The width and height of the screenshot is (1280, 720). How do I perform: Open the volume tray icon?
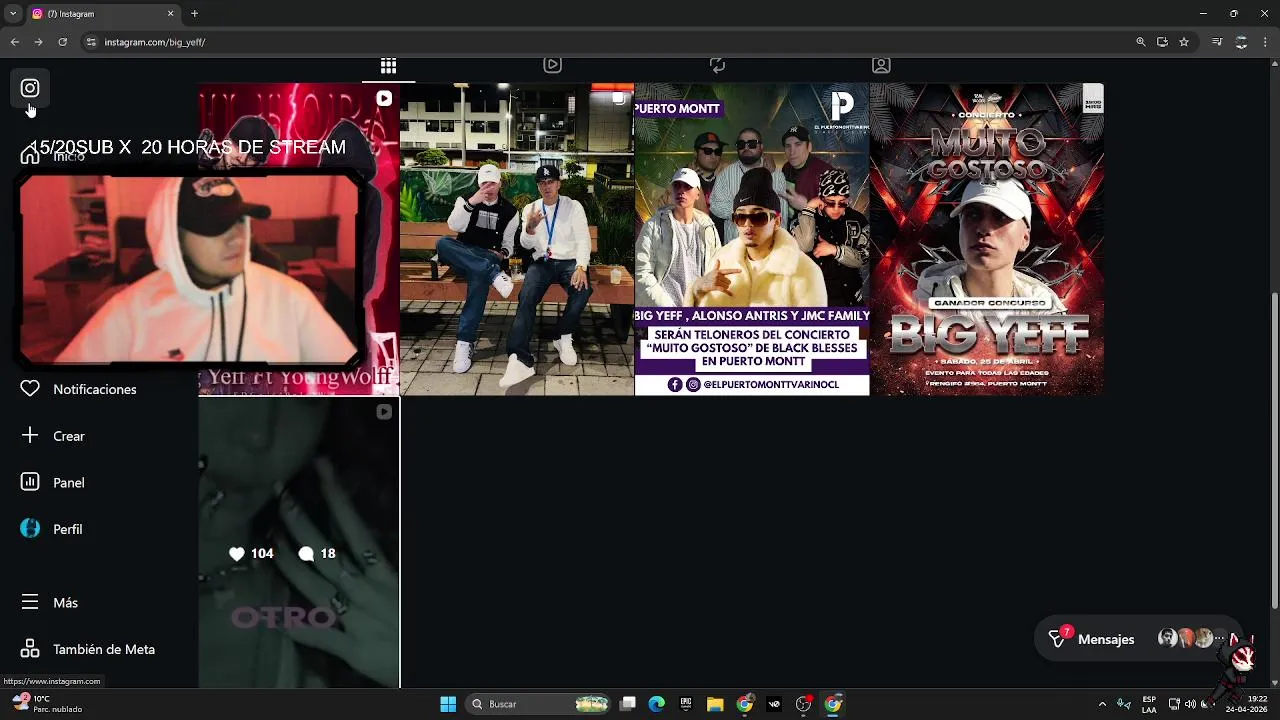pyautogui.click(x=1190, y=704)
